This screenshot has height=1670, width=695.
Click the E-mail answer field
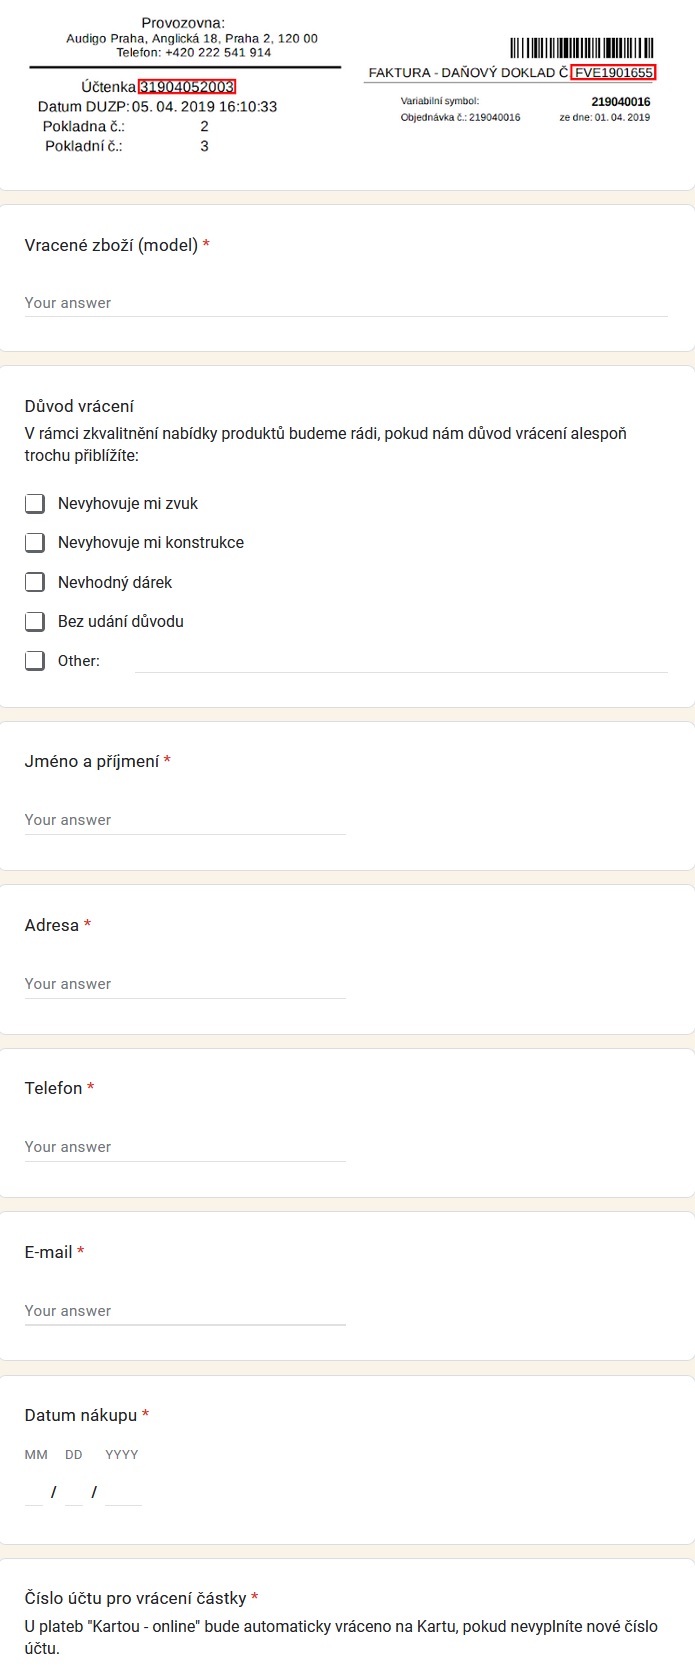coord(185,1311)
